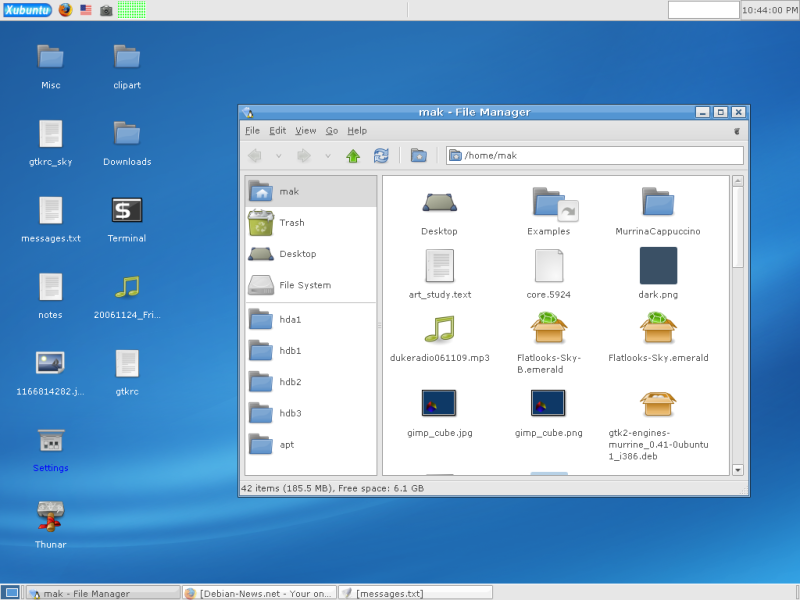Open the Go menu

click(331, 131)
